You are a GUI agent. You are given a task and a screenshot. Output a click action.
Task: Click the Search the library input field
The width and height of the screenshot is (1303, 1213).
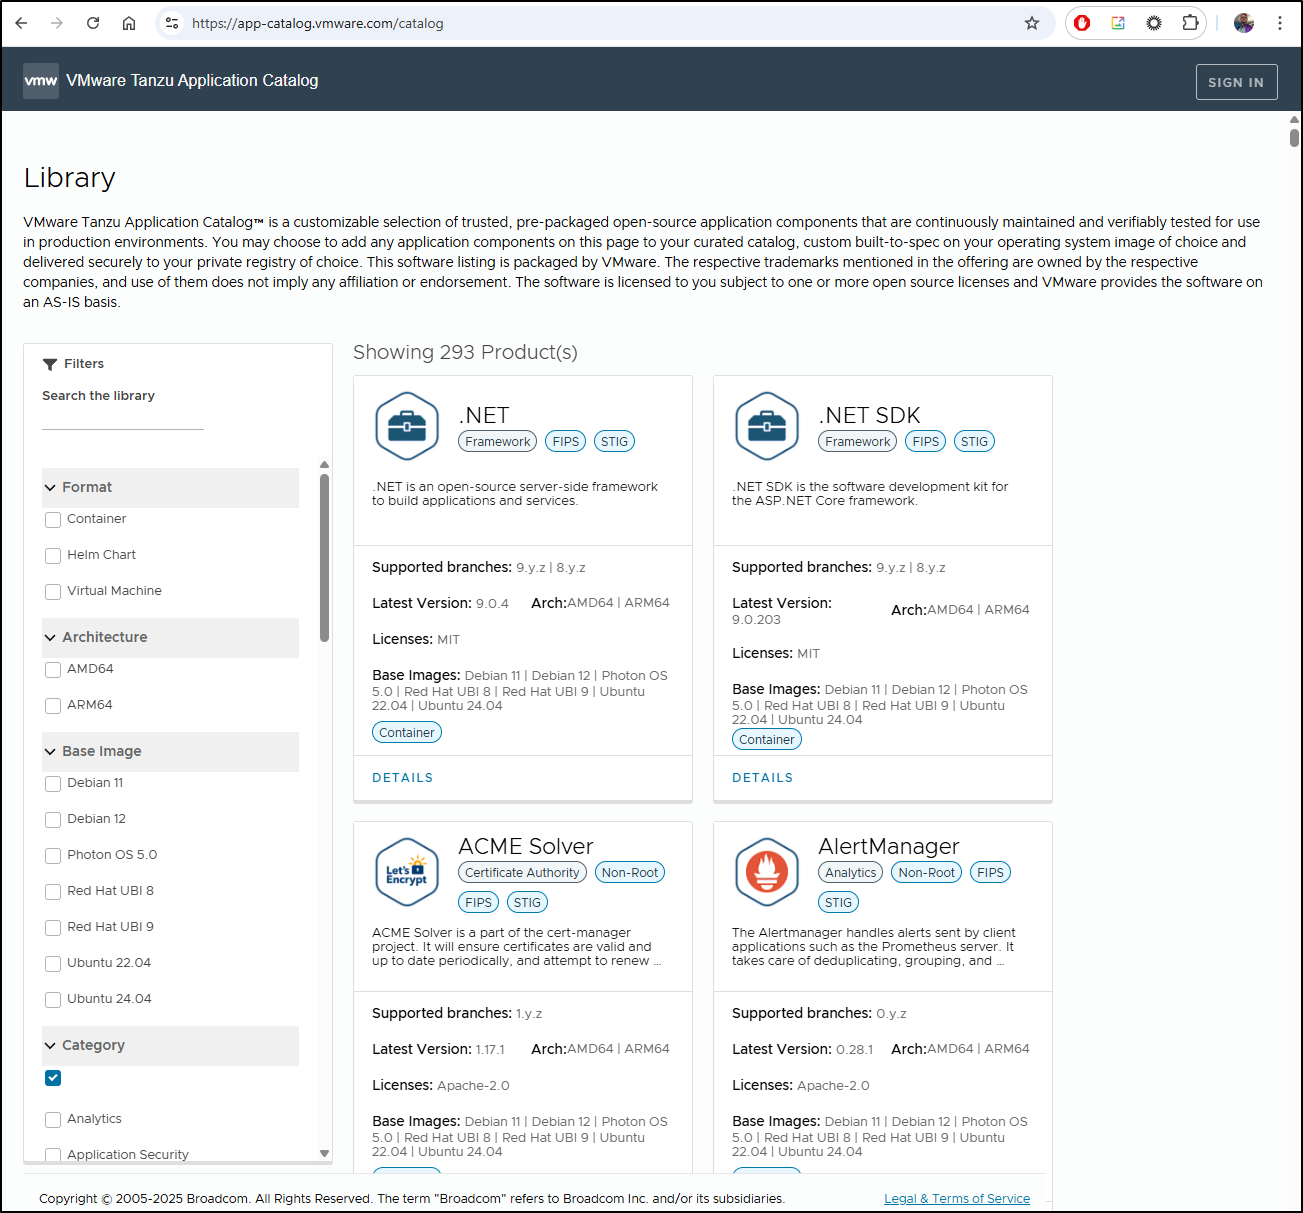(123, 420)
